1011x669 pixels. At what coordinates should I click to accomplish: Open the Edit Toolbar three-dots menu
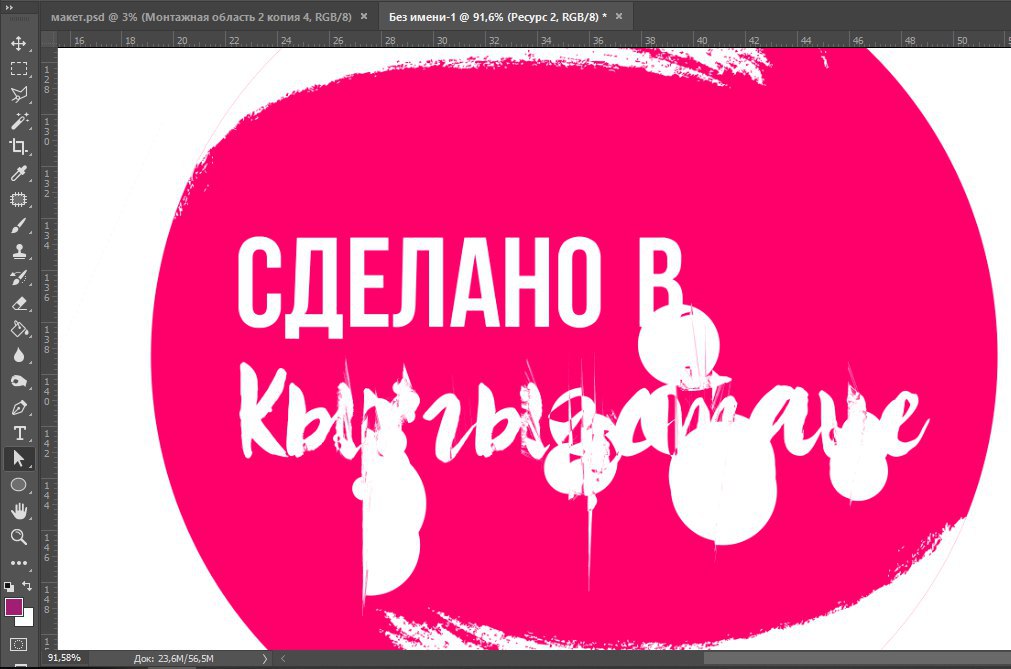click(19, 563)
